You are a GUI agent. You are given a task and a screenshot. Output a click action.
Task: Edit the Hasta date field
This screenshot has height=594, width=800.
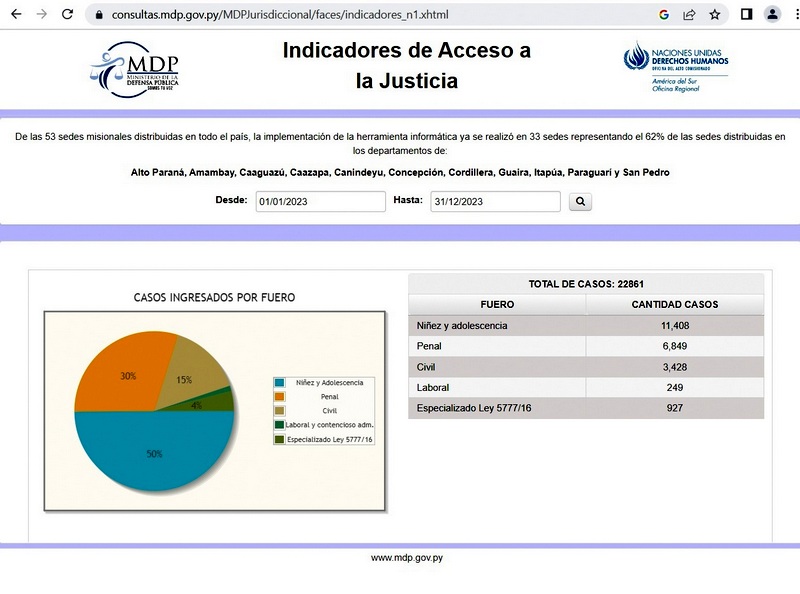(x=495, y=202)
